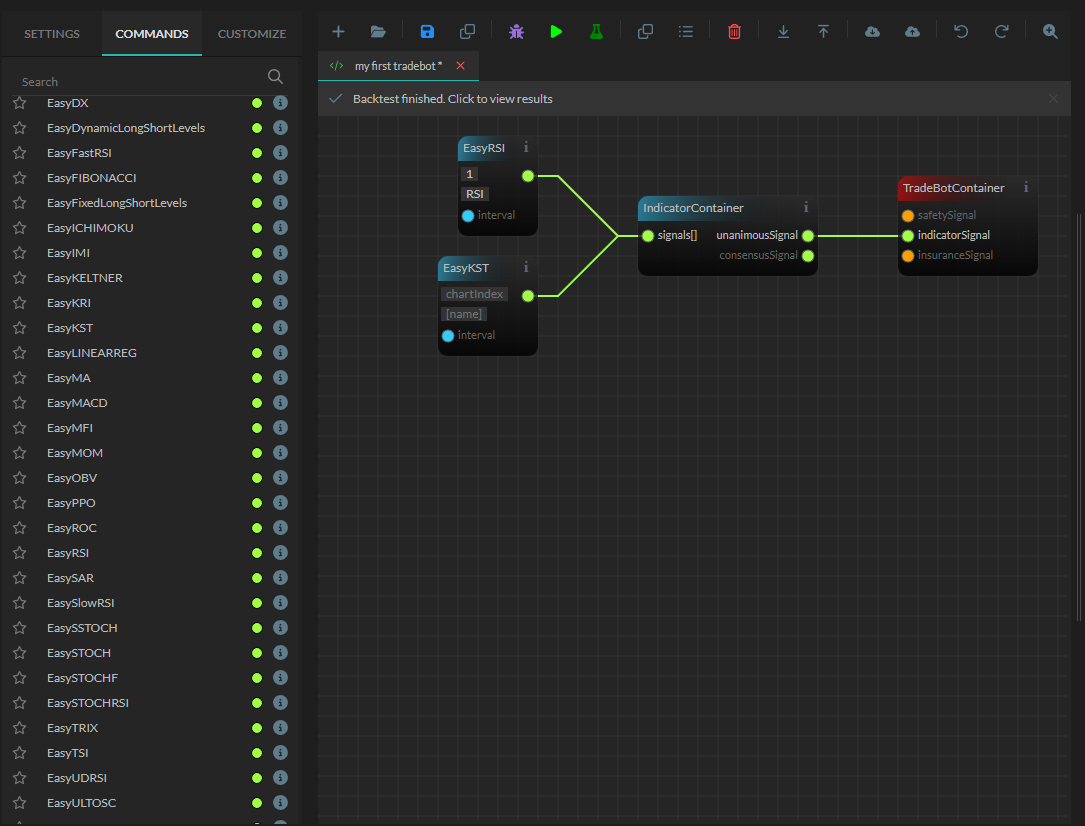Open the chartIndex field on EasyKST node
The image size is (1085, 826).
click(x=474, y=293)
